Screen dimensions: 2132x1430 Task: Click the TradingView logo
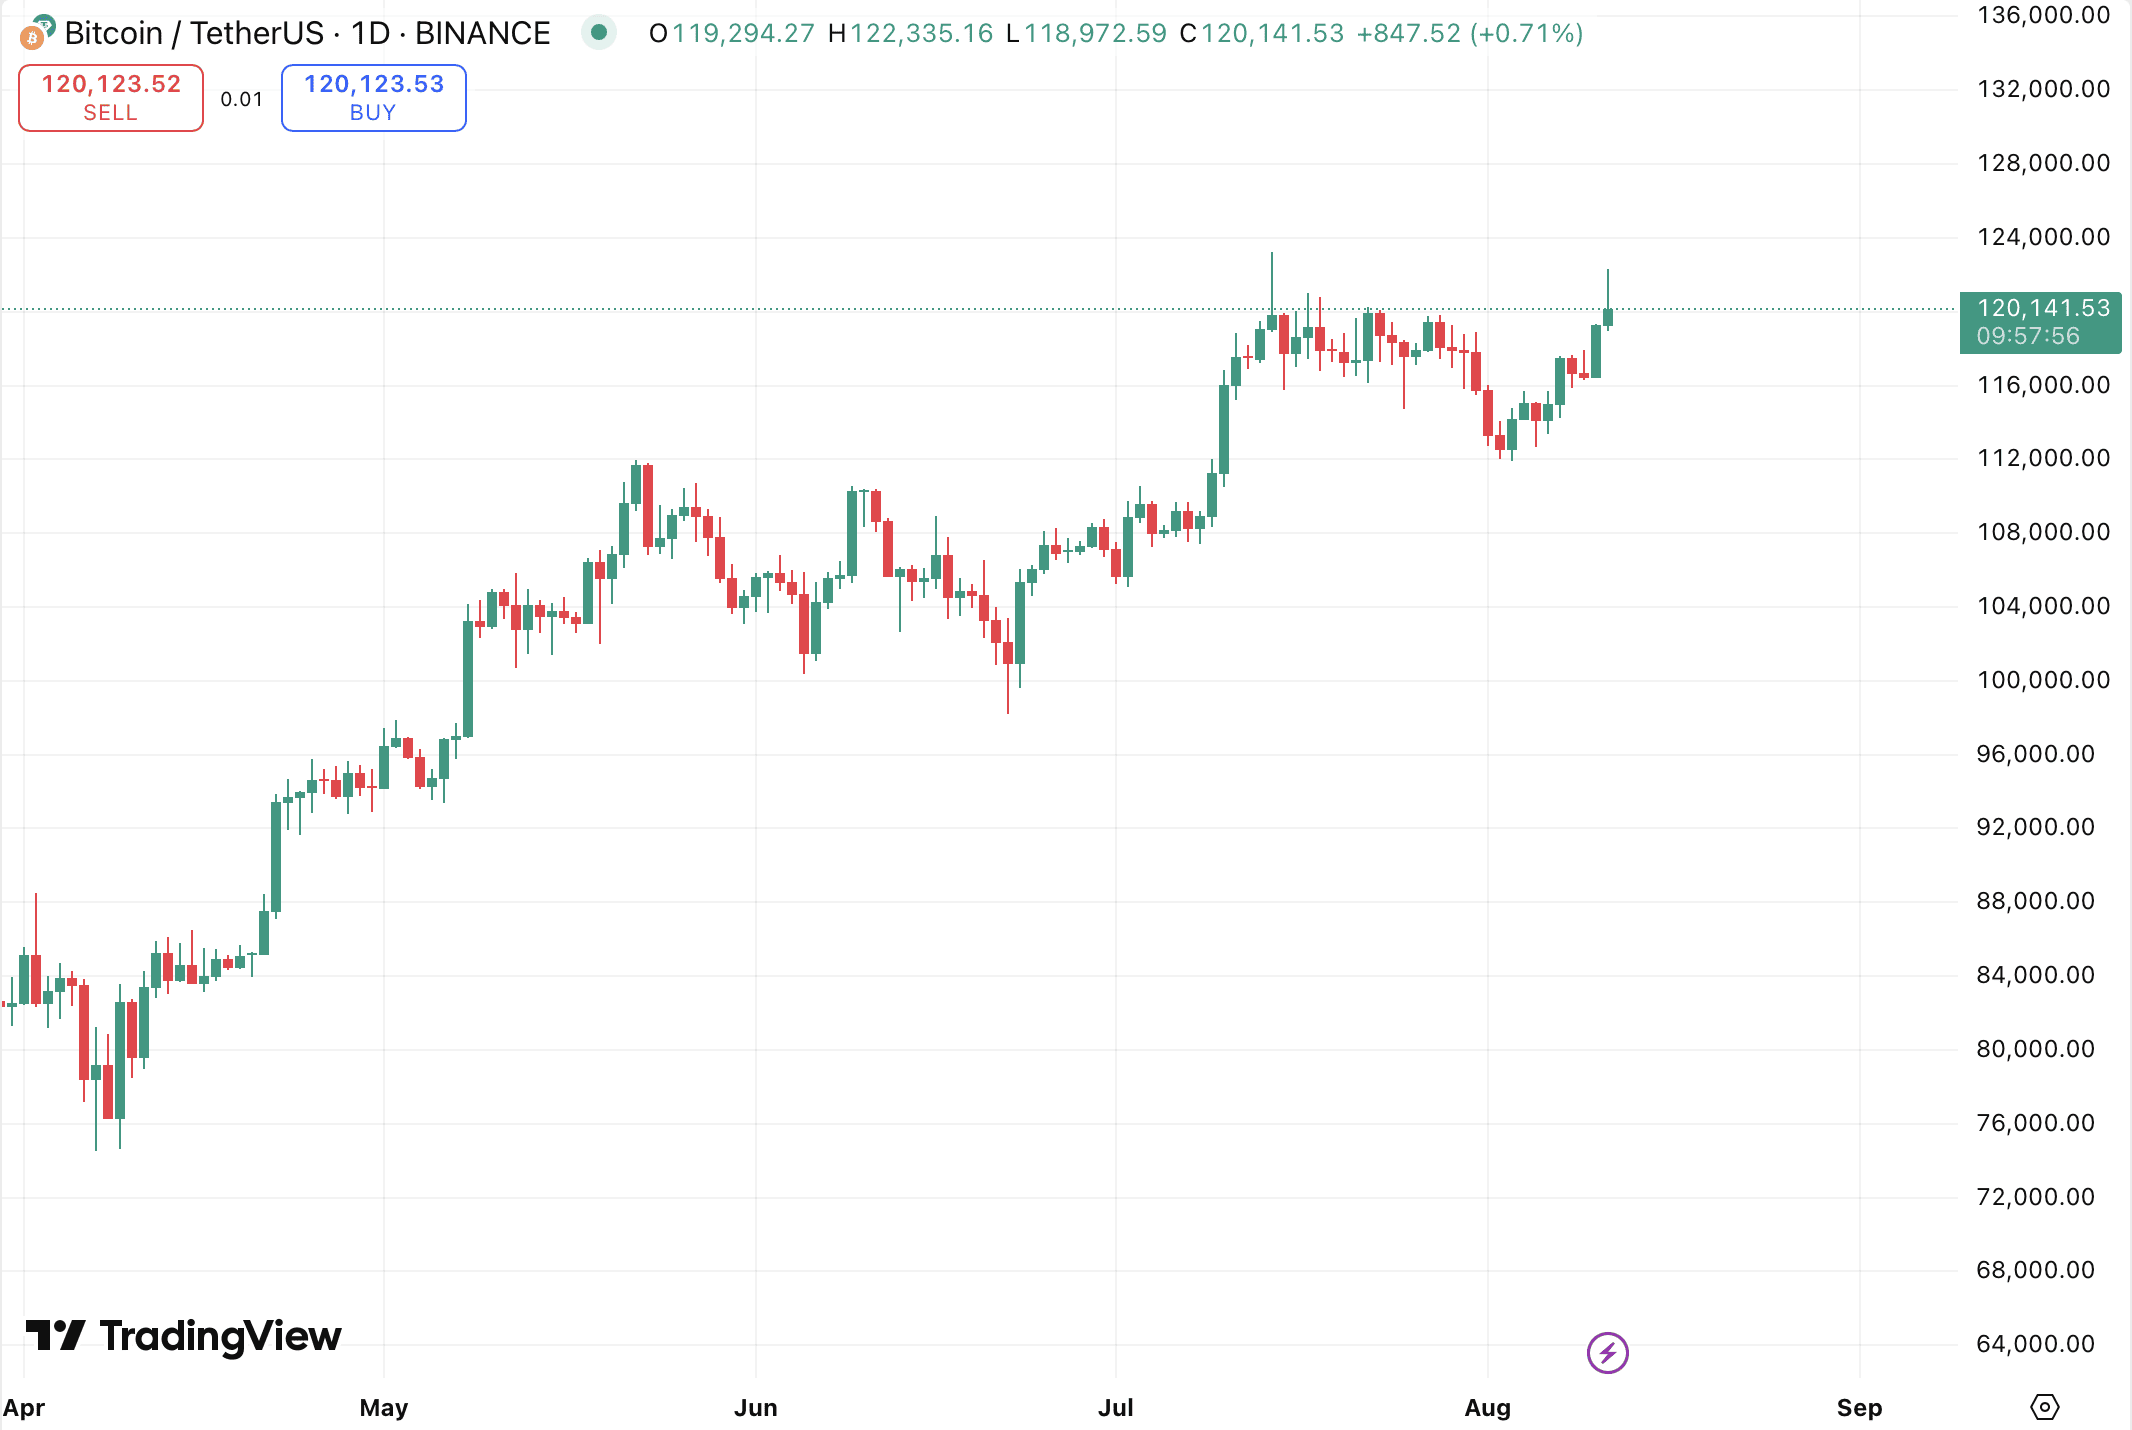[183, 1336]
